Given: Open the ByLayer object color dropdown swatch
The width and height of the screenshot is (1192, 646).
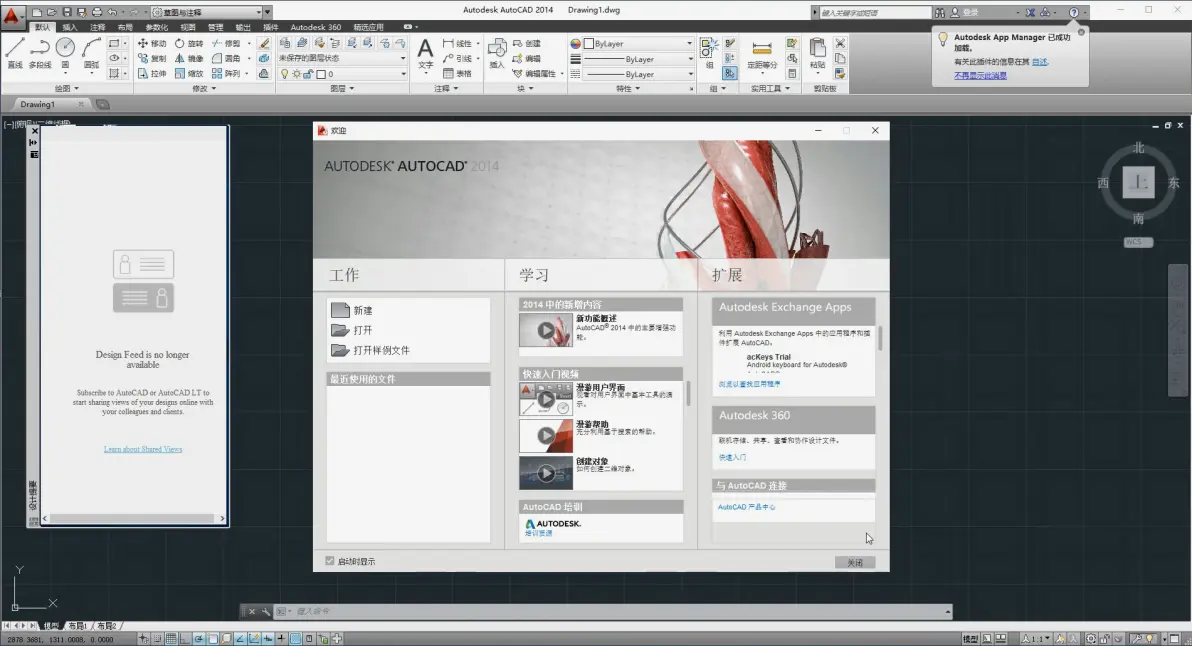Looking at the screenshot, I should click(x=631, y=43).
